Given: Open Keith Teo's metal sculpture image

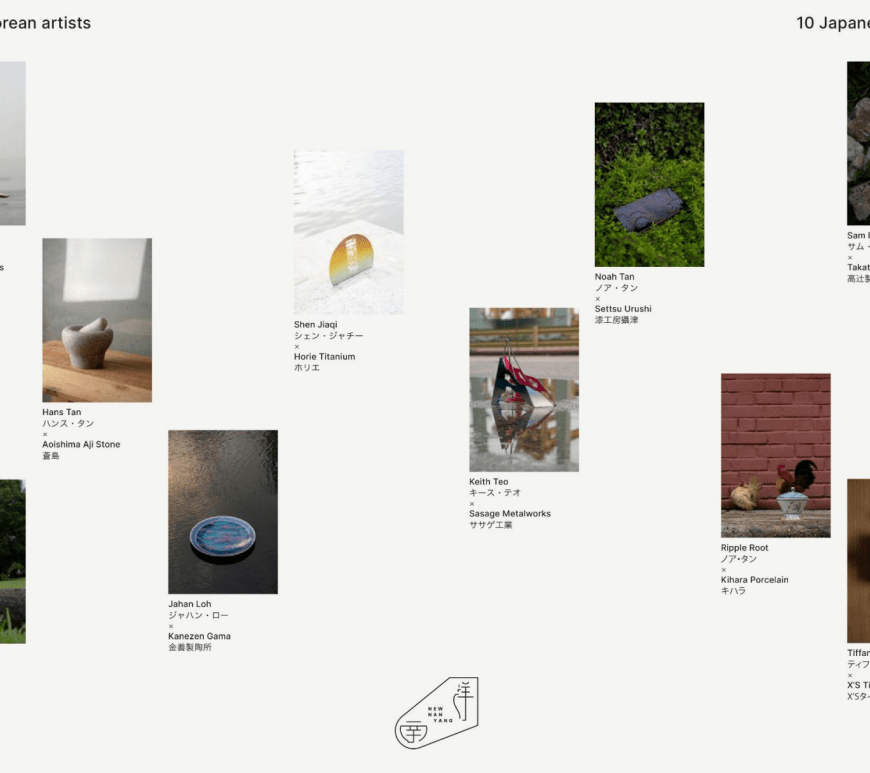Looking at the screenshot, I should coord(524,390).
